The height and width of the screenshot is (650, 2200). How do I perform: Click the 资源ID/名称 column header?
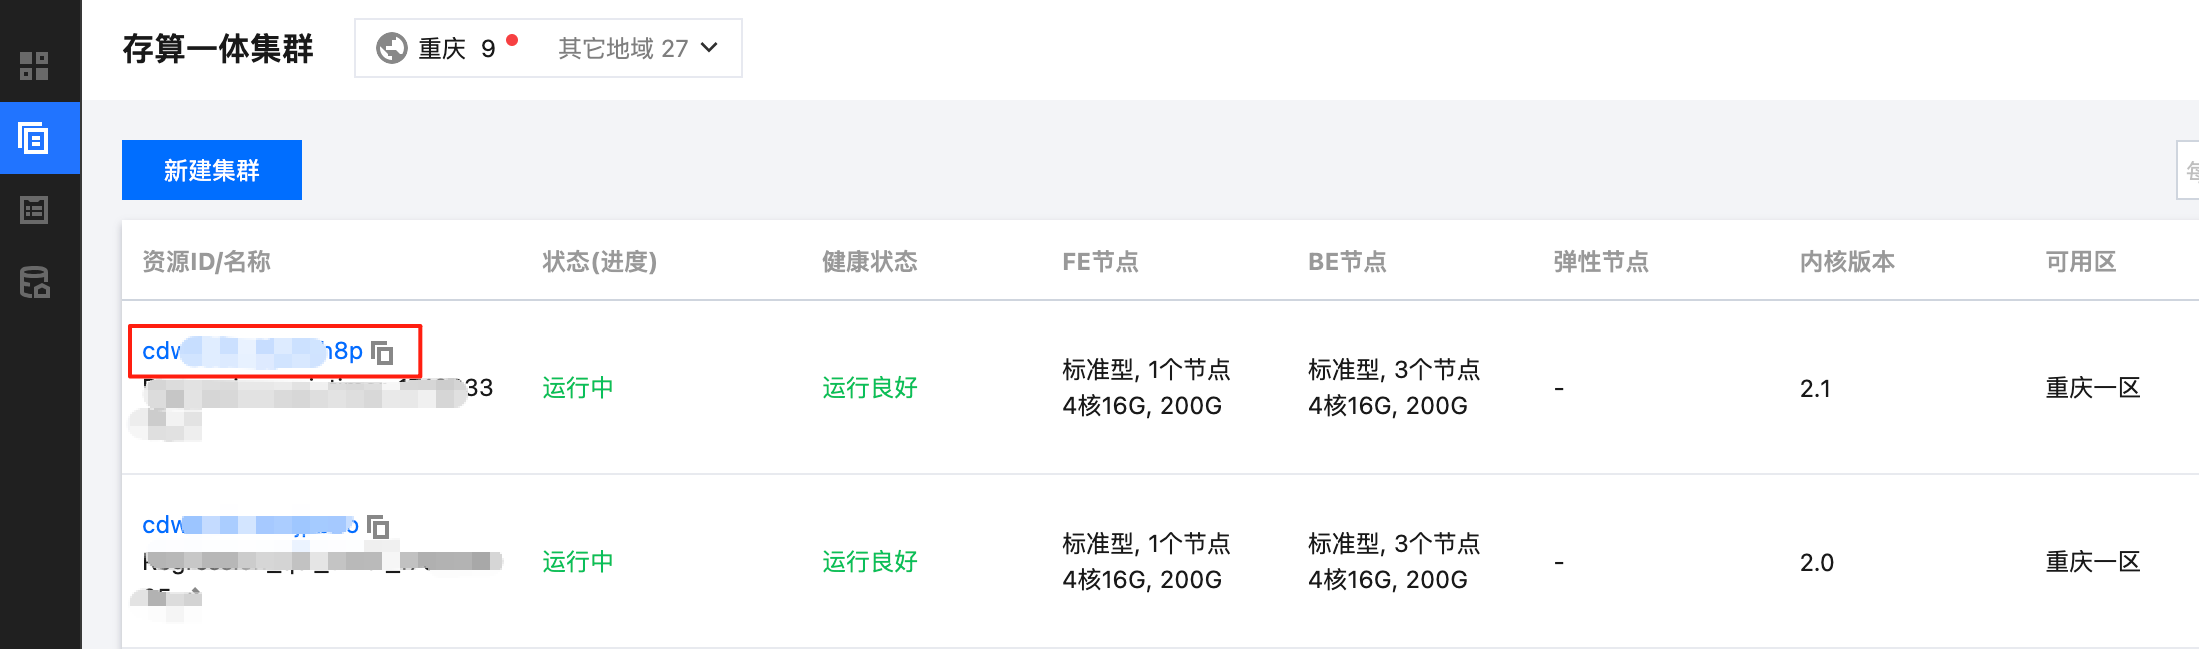[x=206, y=262]
